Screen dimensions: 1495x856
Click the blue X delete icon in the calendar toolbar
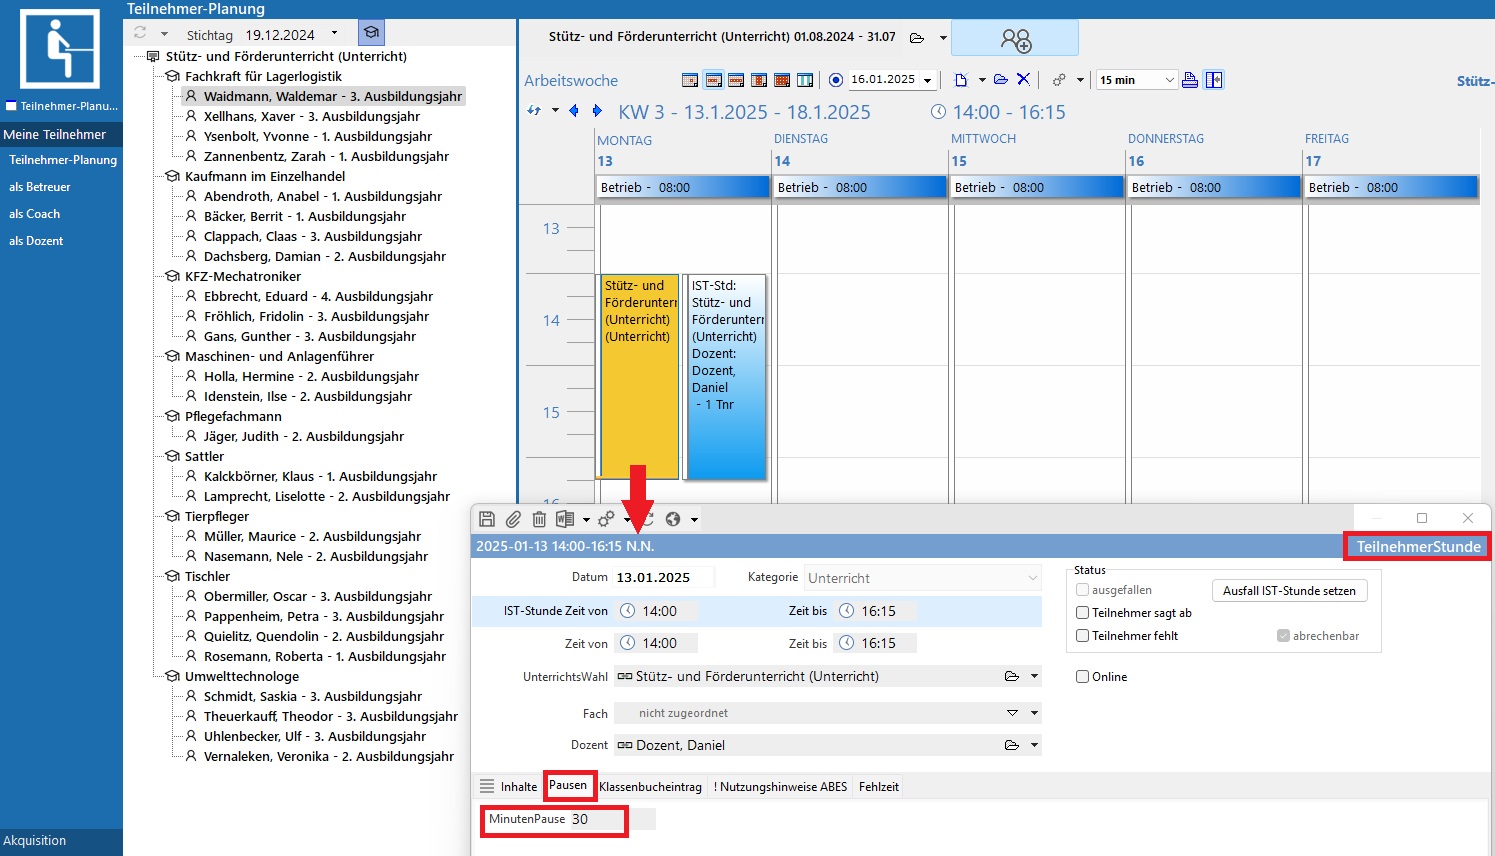point(1023,80)
